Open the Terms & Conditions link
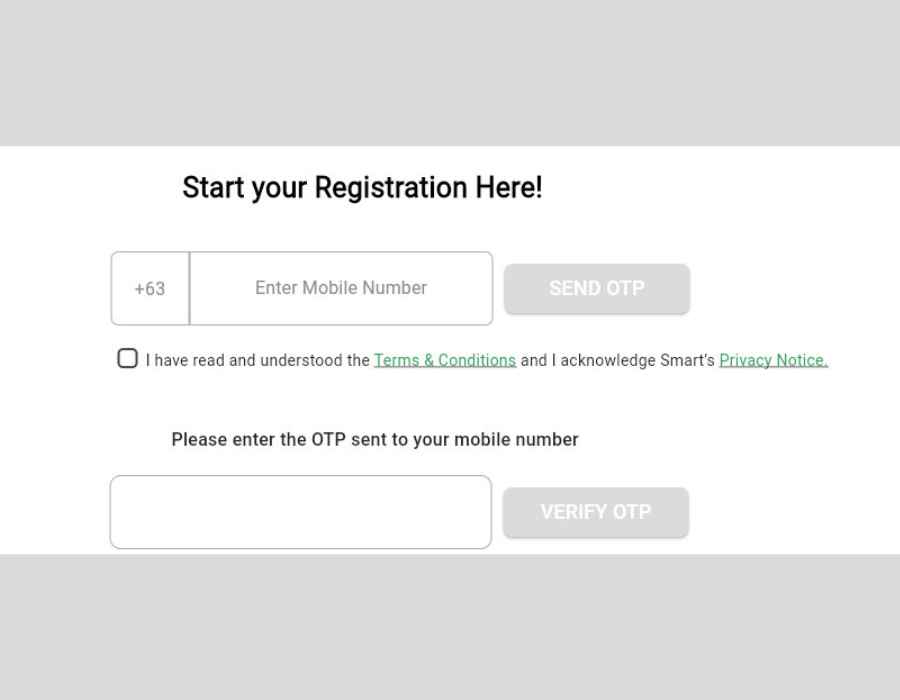The image size is (900, 700). (x=445, y=360)
